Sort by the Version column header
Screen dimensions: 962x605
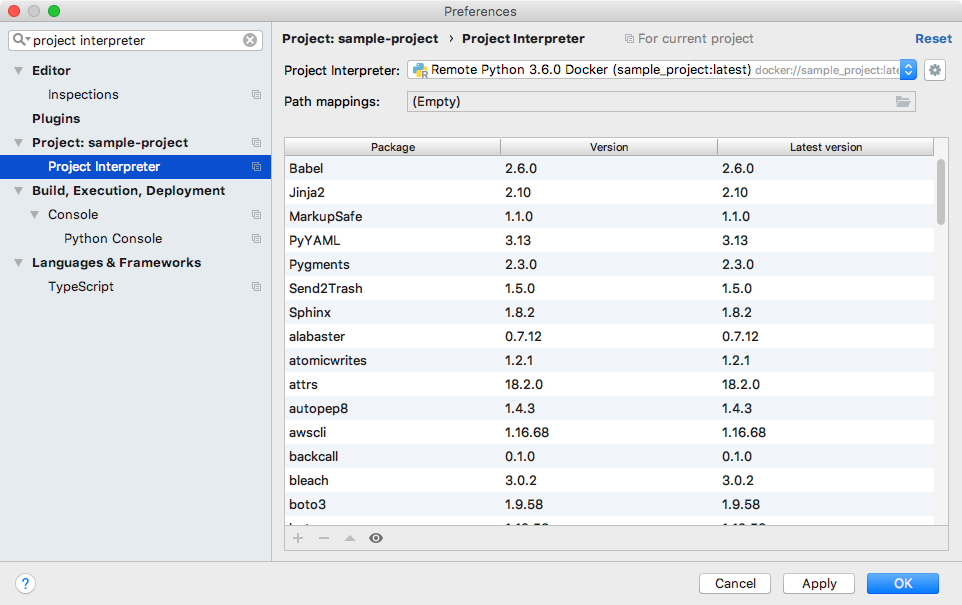tap(609, 147)
